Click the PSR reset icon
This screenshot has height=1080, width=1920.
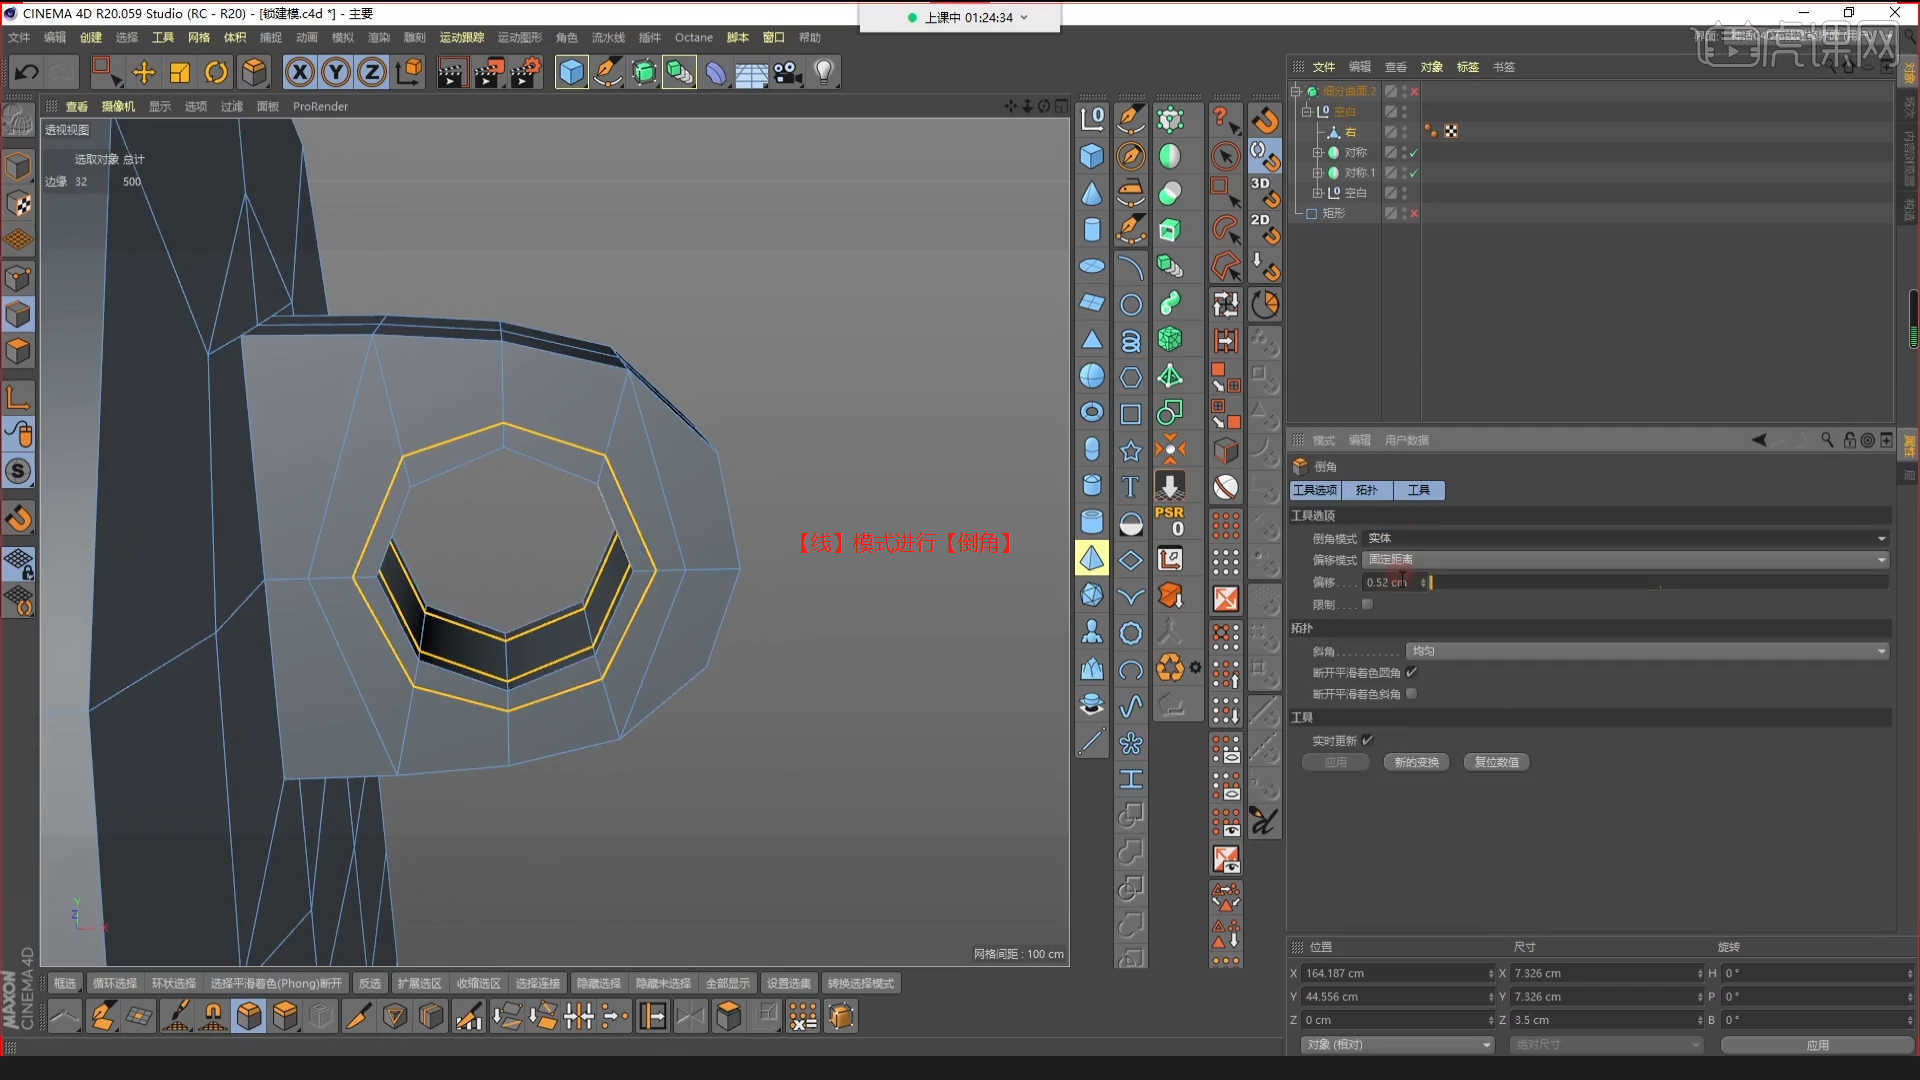point(1169,521)
